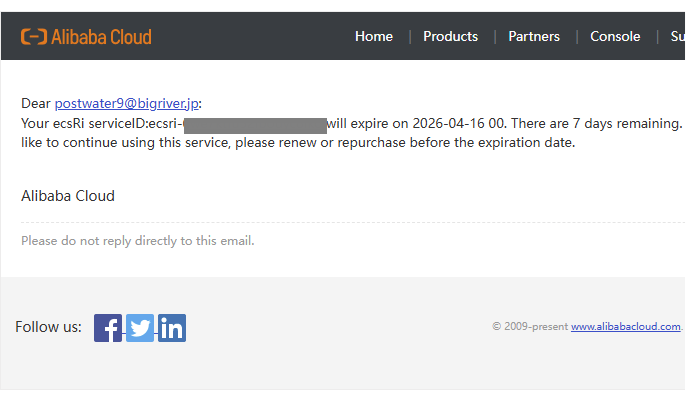This screenshot has width=695, height=417.
Task: Click the 'Alibaba Cloud' signature text in body
Action: tap(68, 196)
